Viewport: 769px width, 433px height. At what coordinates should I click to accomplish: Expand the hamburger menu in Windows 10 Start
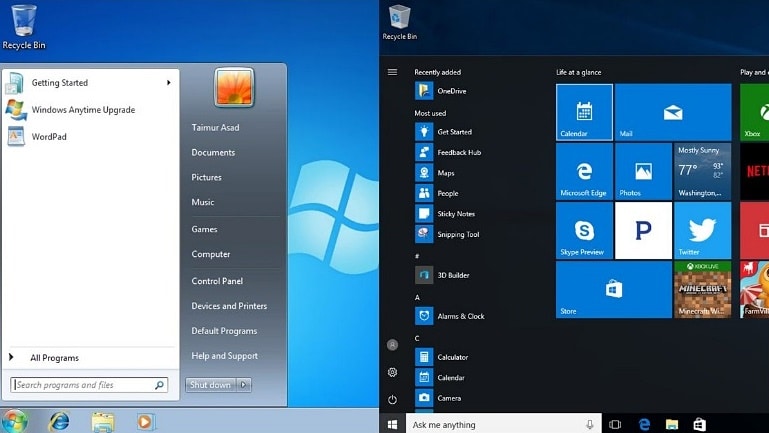pos(392,72)
